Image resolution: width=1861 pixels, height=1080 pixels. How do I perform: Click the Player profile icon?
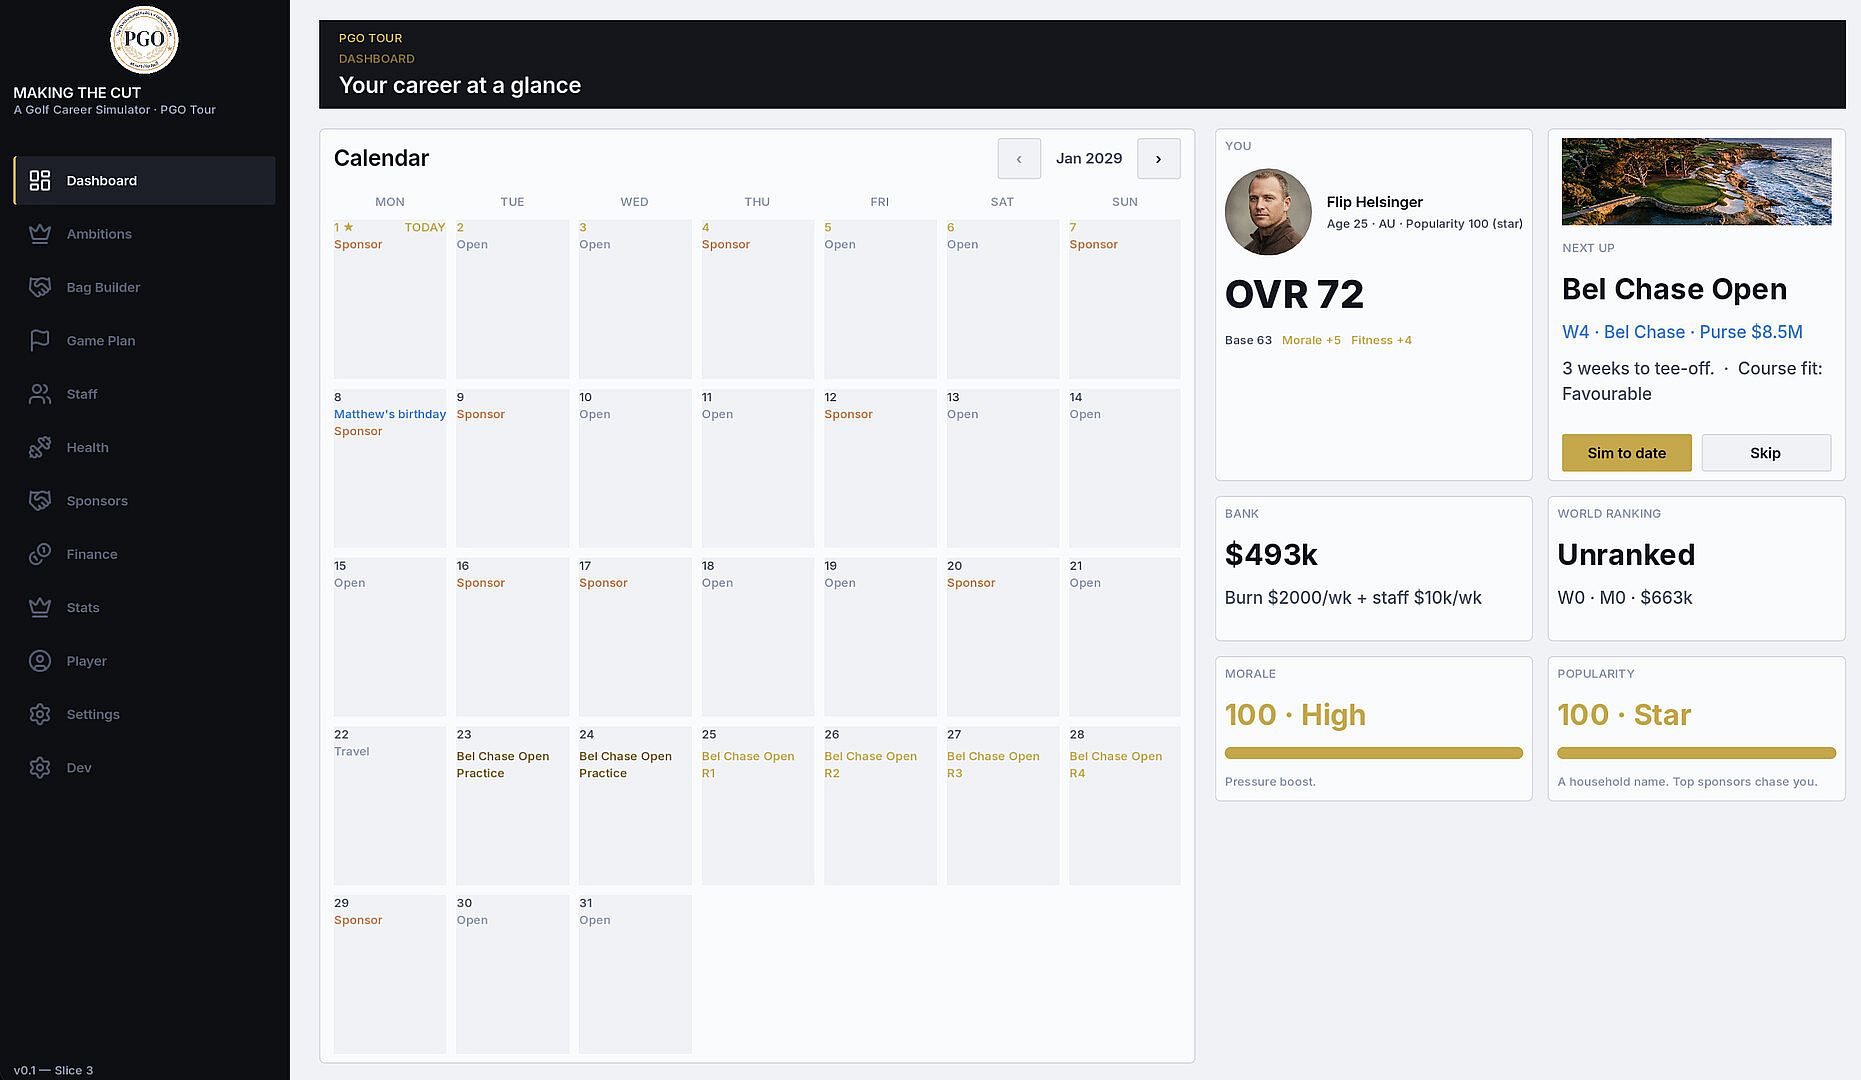tap(40, 661)
